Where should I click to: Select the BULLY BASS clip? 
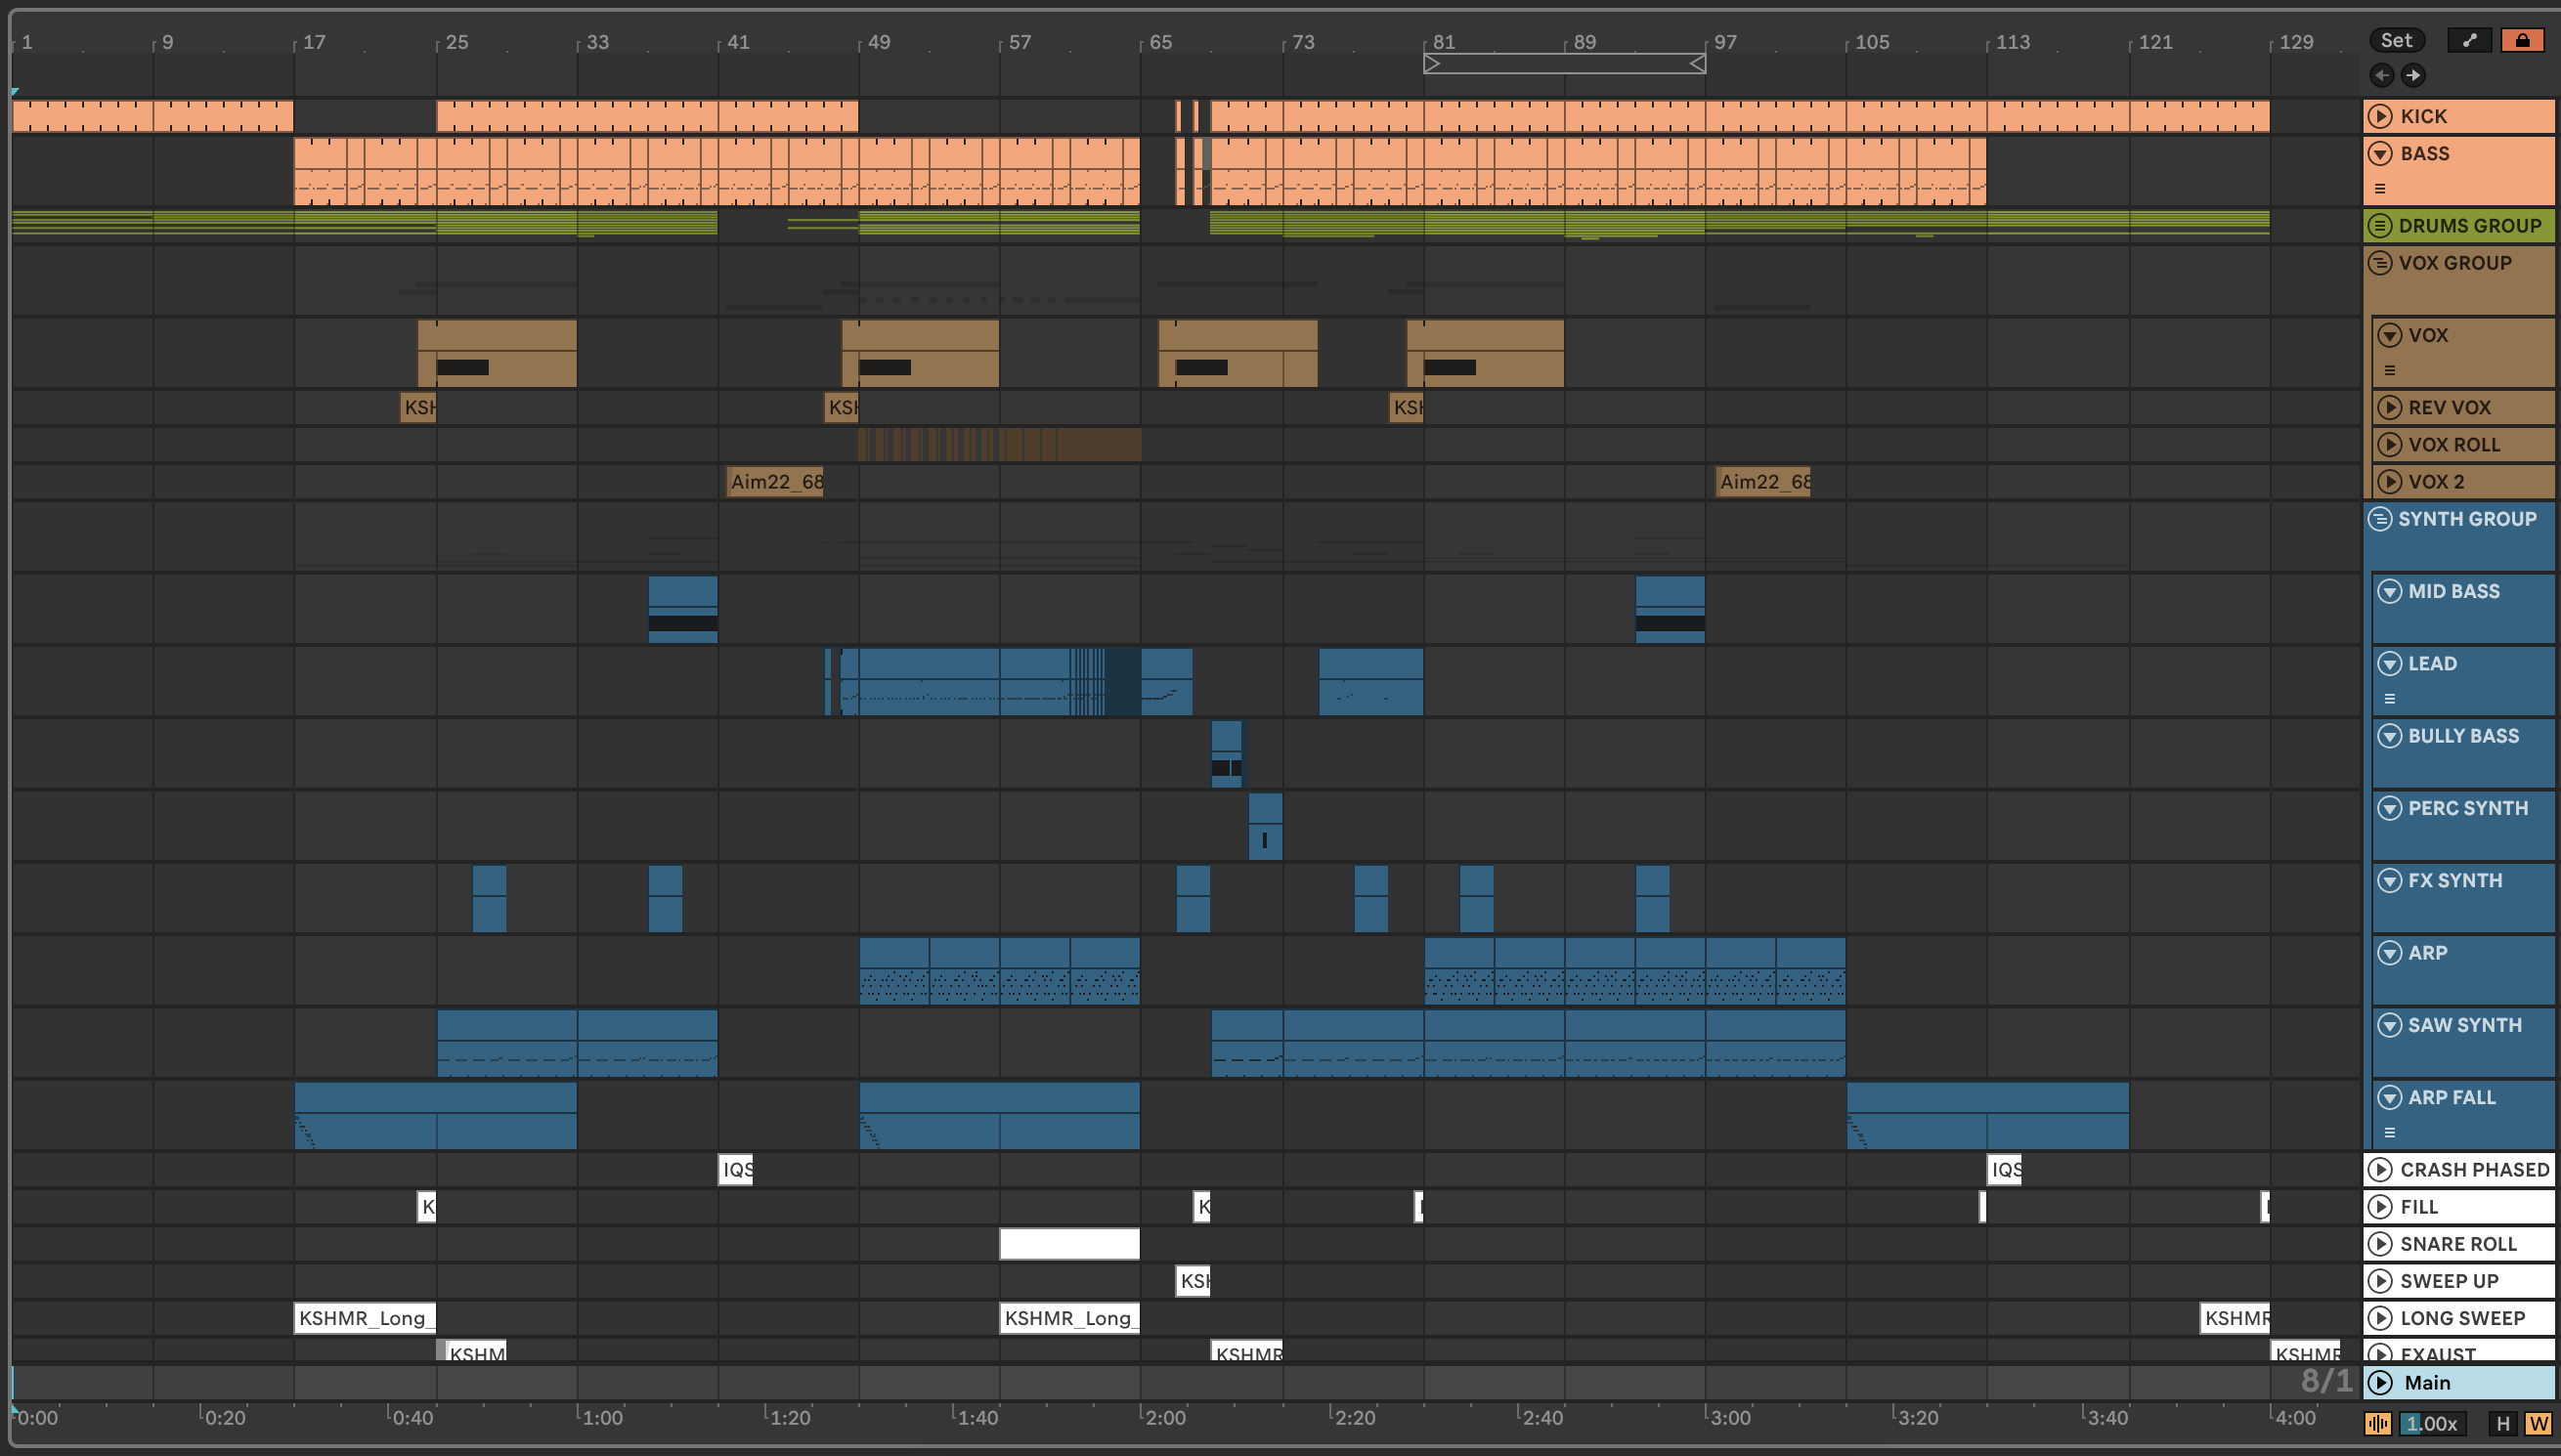[1227, 753]
